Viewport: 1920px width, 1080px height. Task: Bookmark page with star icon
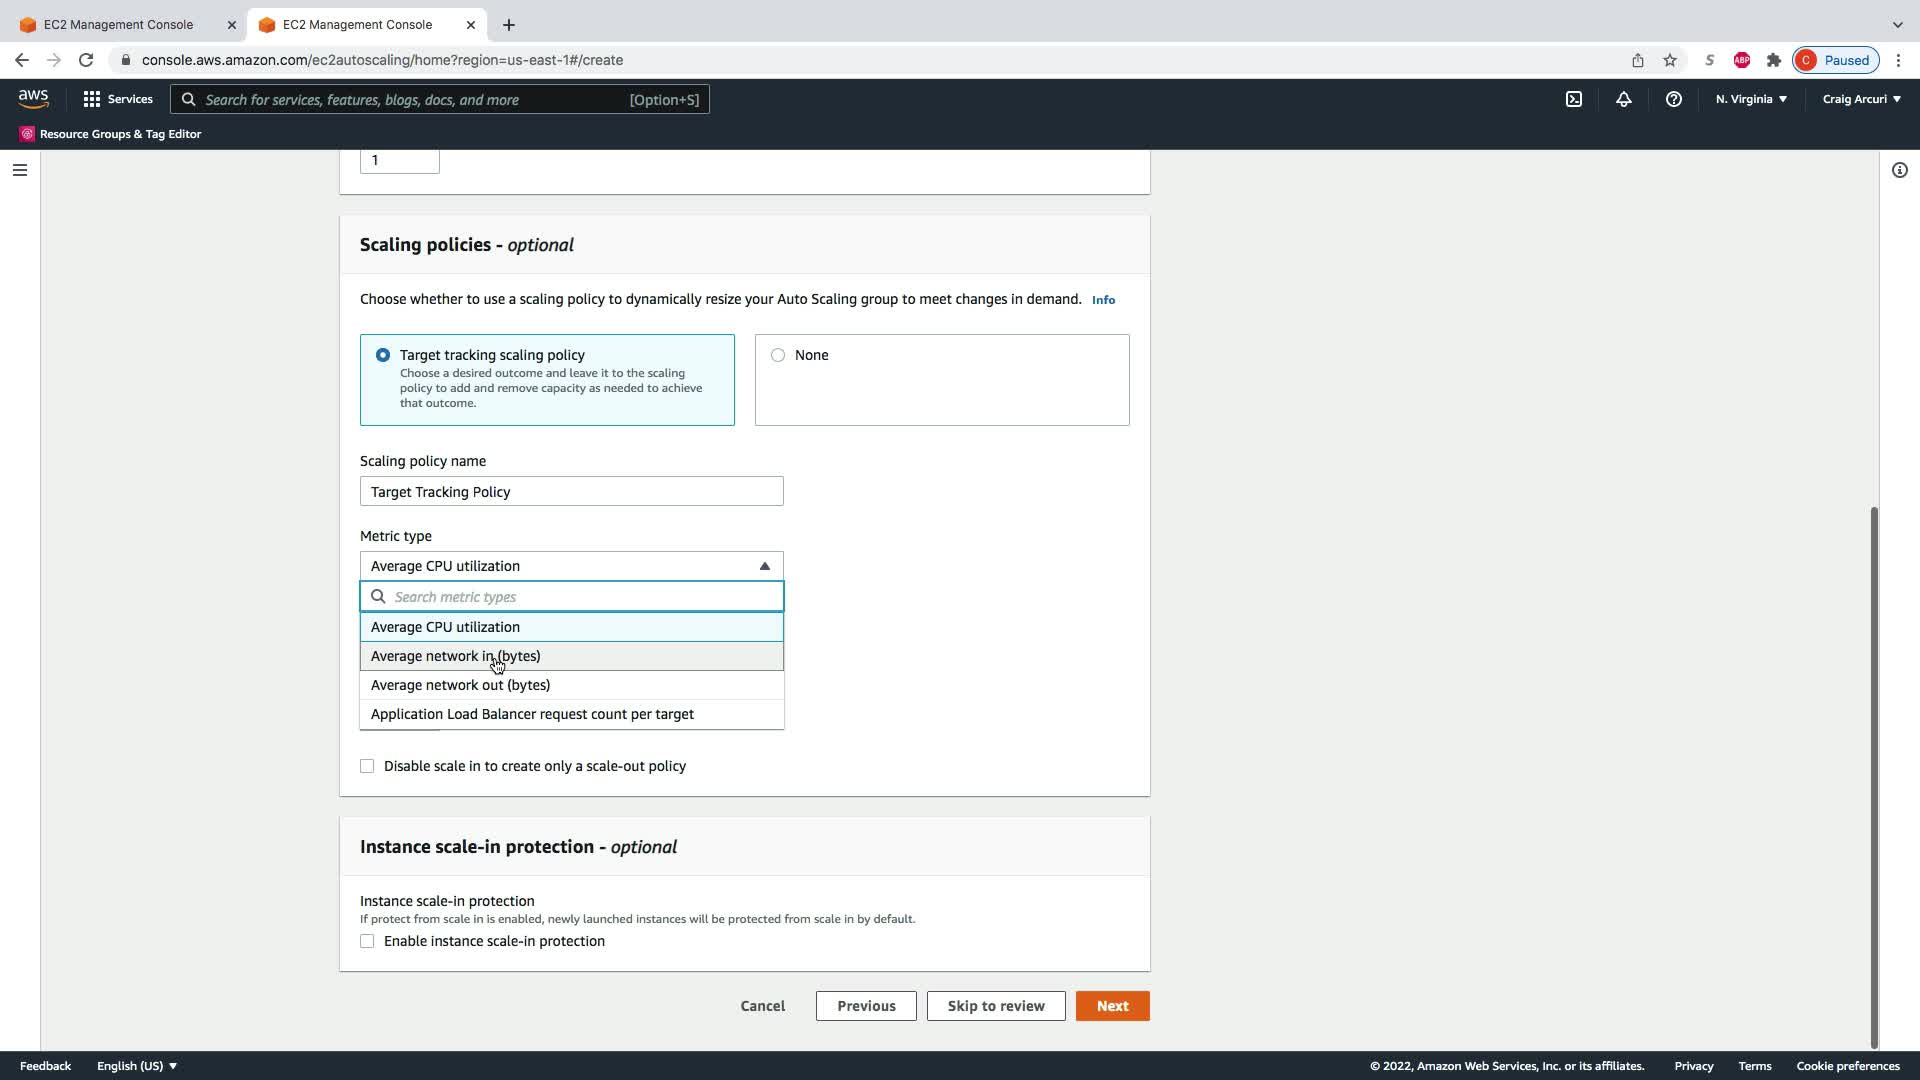click(x=1670, y=60)
